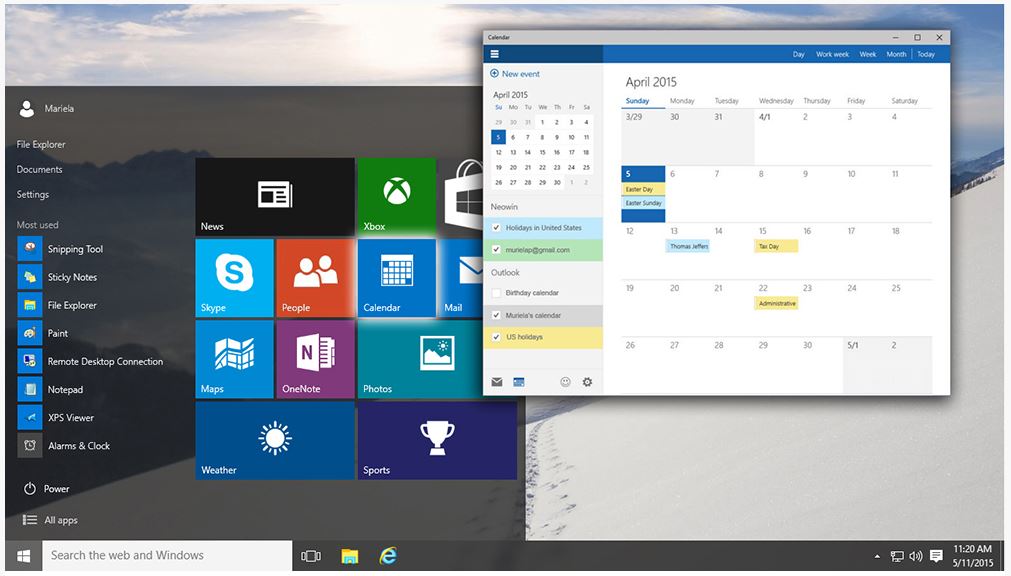Screen dimensions: 1011x576
Task: Open the Easter Sunday event
Action: click(643, 203)
